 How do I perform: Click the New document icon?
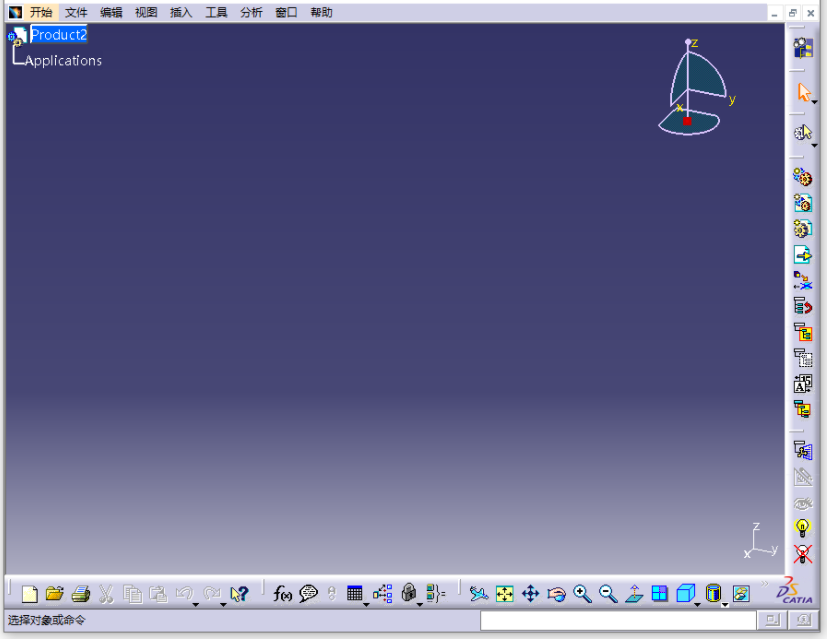point(30,594)
